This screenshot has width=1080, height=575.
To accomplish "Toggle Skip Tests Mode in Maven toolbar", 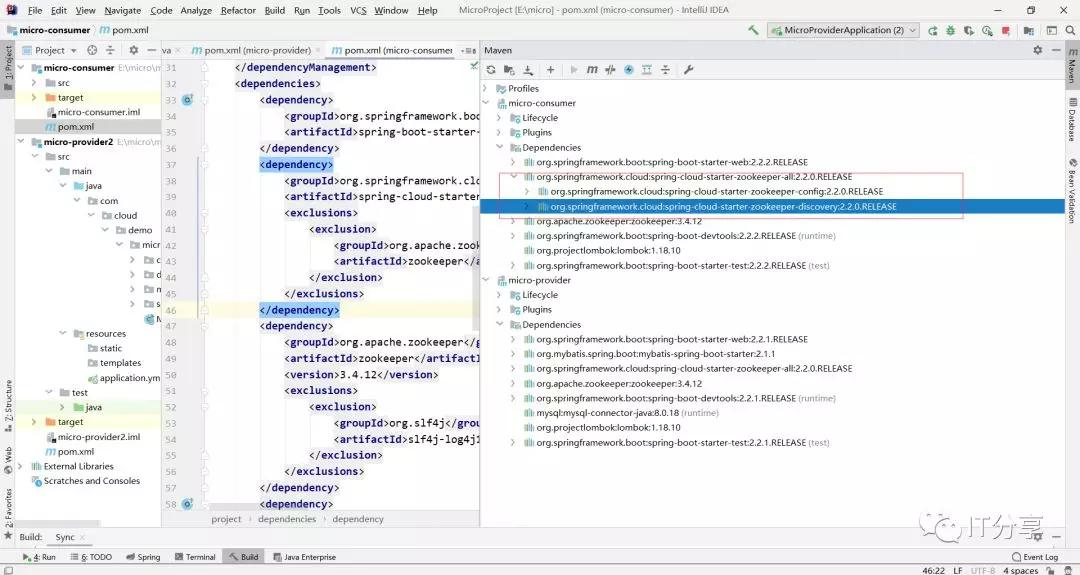I will click(x=629, y=70).
